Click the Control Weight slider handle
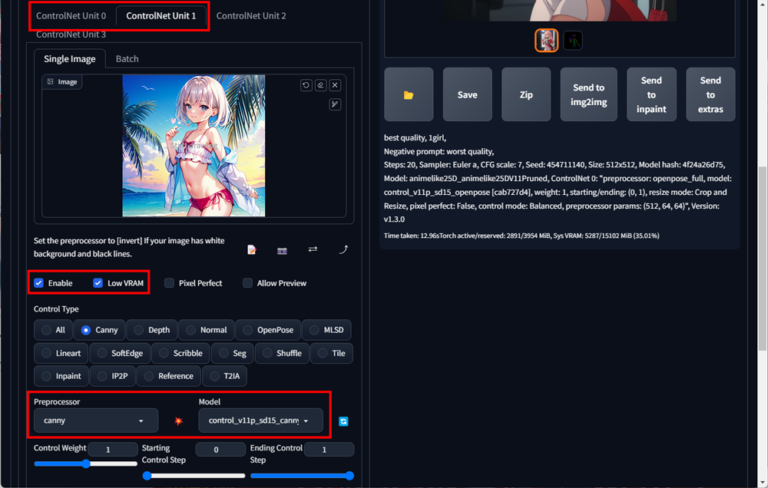 pyautogui.click(x=86, y=463)
